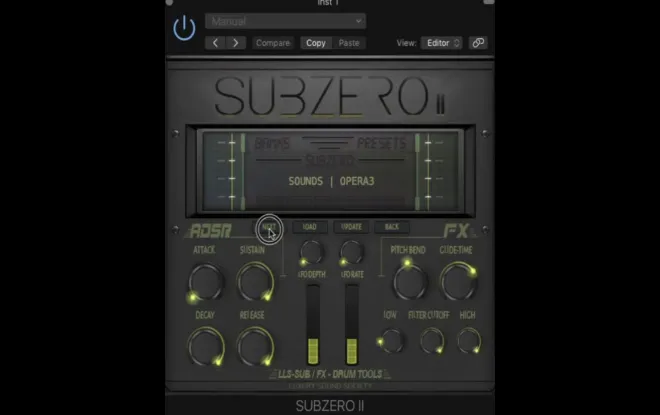This screenshot has height=415, width=660.
Task: Go to next preset arrow
Action: point(236,43)
